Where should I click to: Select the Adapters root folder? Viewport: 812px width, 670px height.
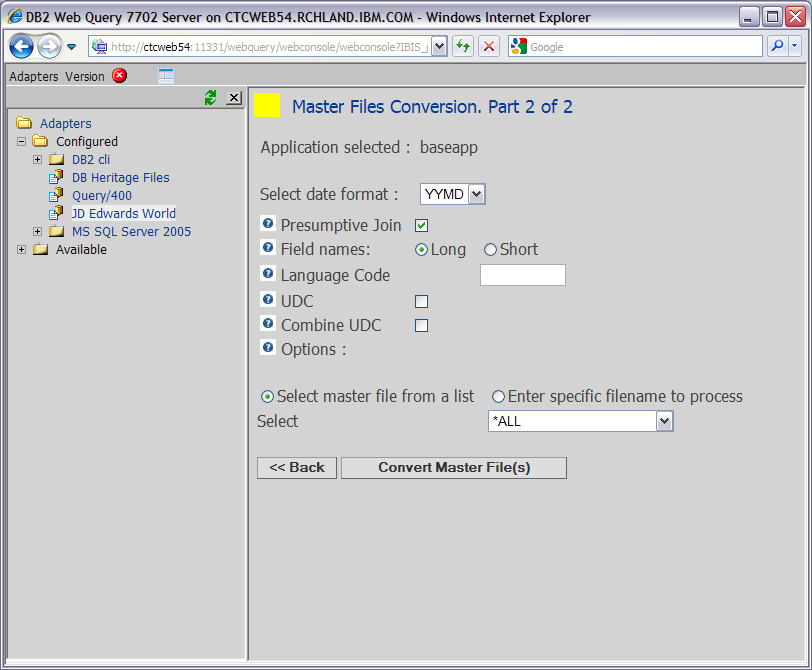(x=65, y=123)
